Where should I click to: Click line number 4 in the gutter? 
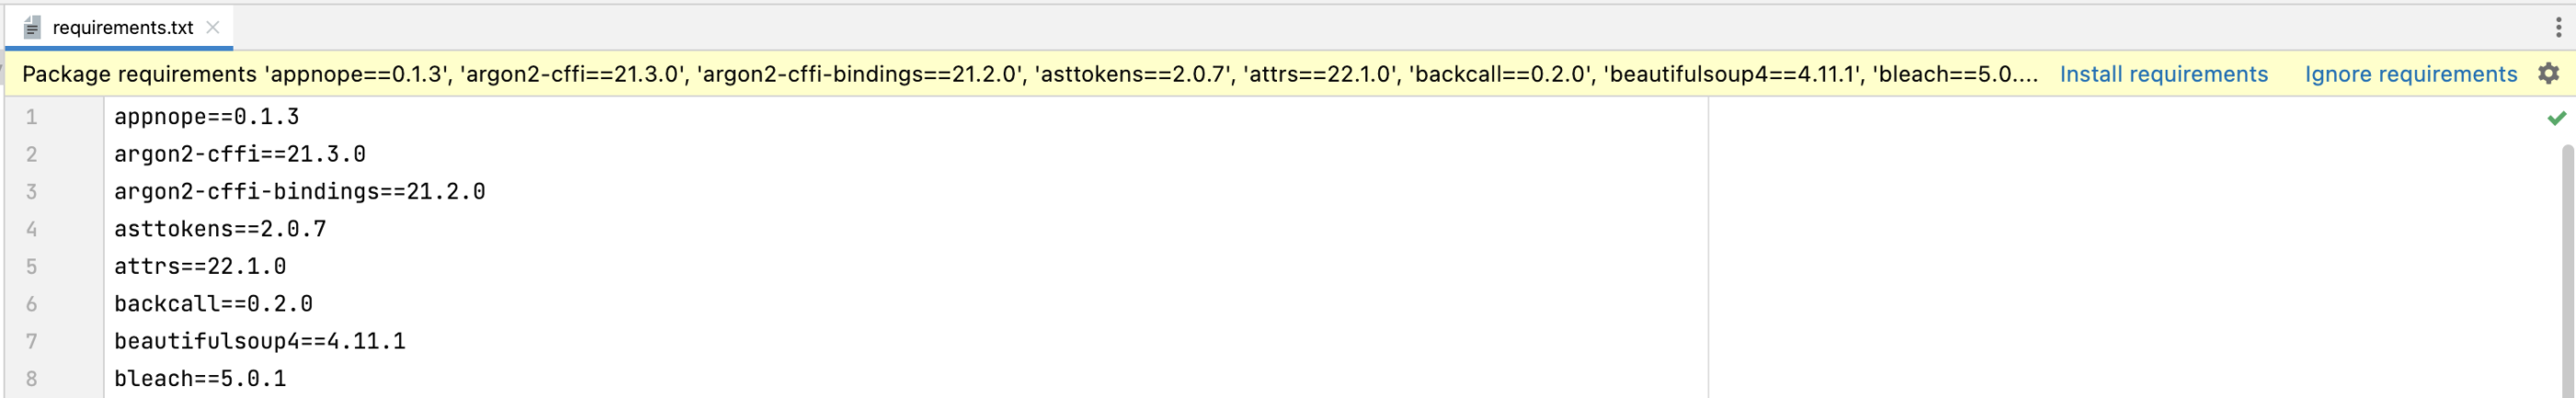[x=31, y=229]
